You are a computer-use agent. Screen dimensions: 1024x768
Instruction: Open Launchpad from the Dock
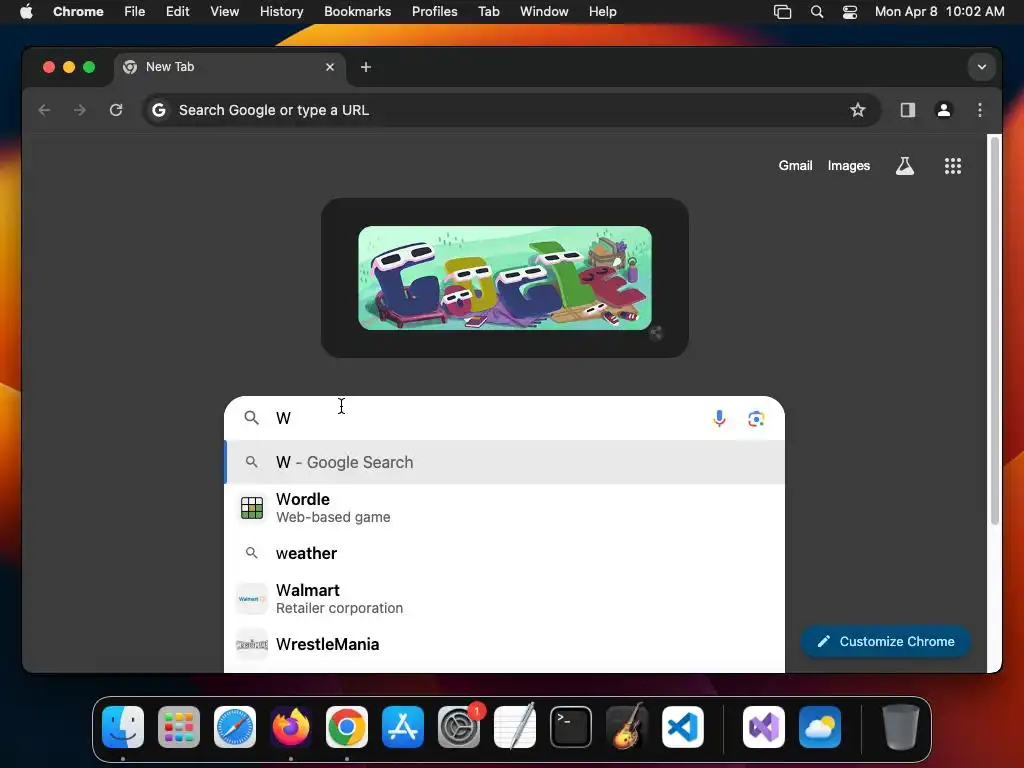tap(179, 727)
